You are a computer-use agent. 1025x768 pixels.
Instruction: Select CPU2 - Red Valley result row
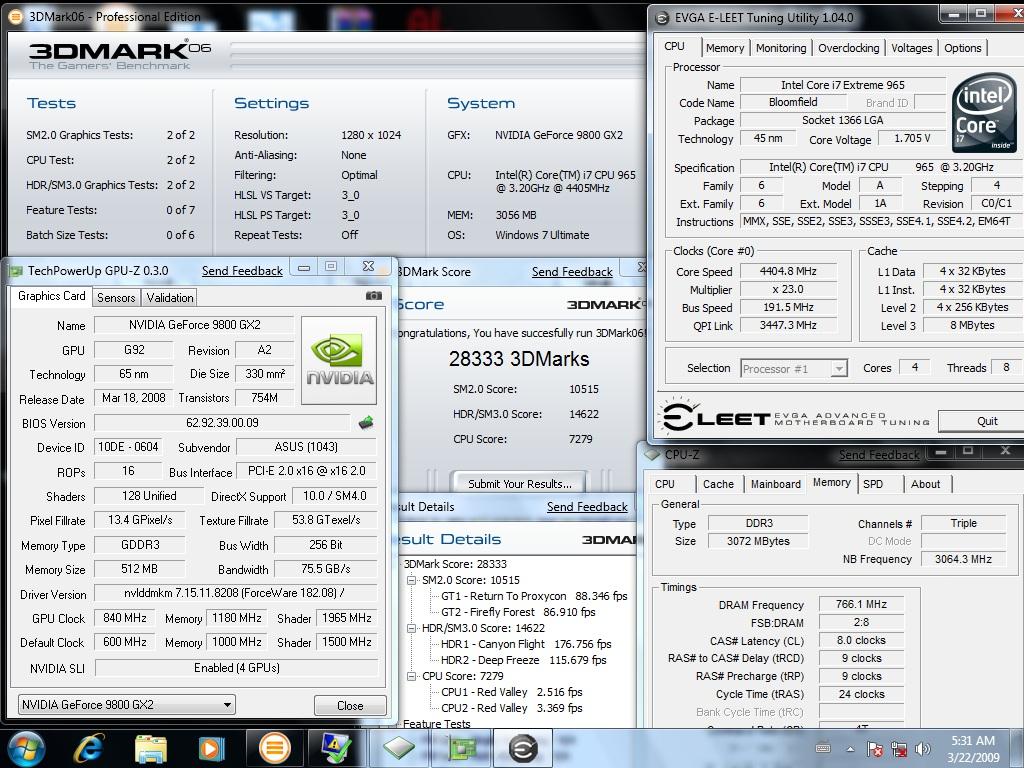[512, 708]
